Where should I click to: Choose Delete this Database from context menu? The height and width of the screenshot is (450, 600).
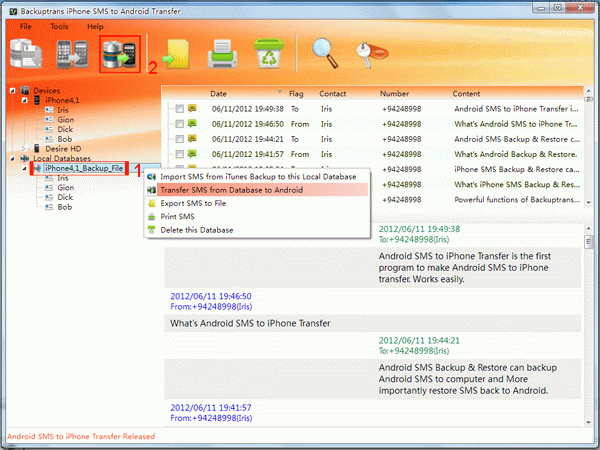click(257, 230)
